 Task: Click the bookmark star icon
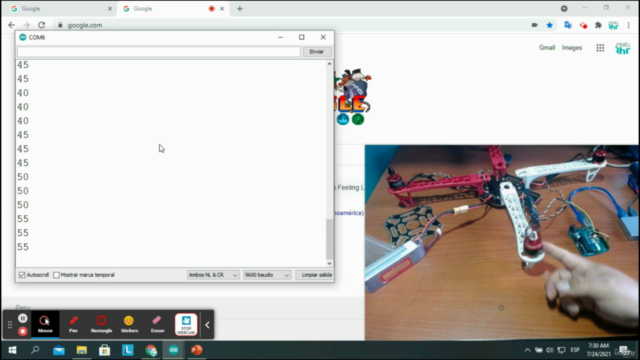550,25
